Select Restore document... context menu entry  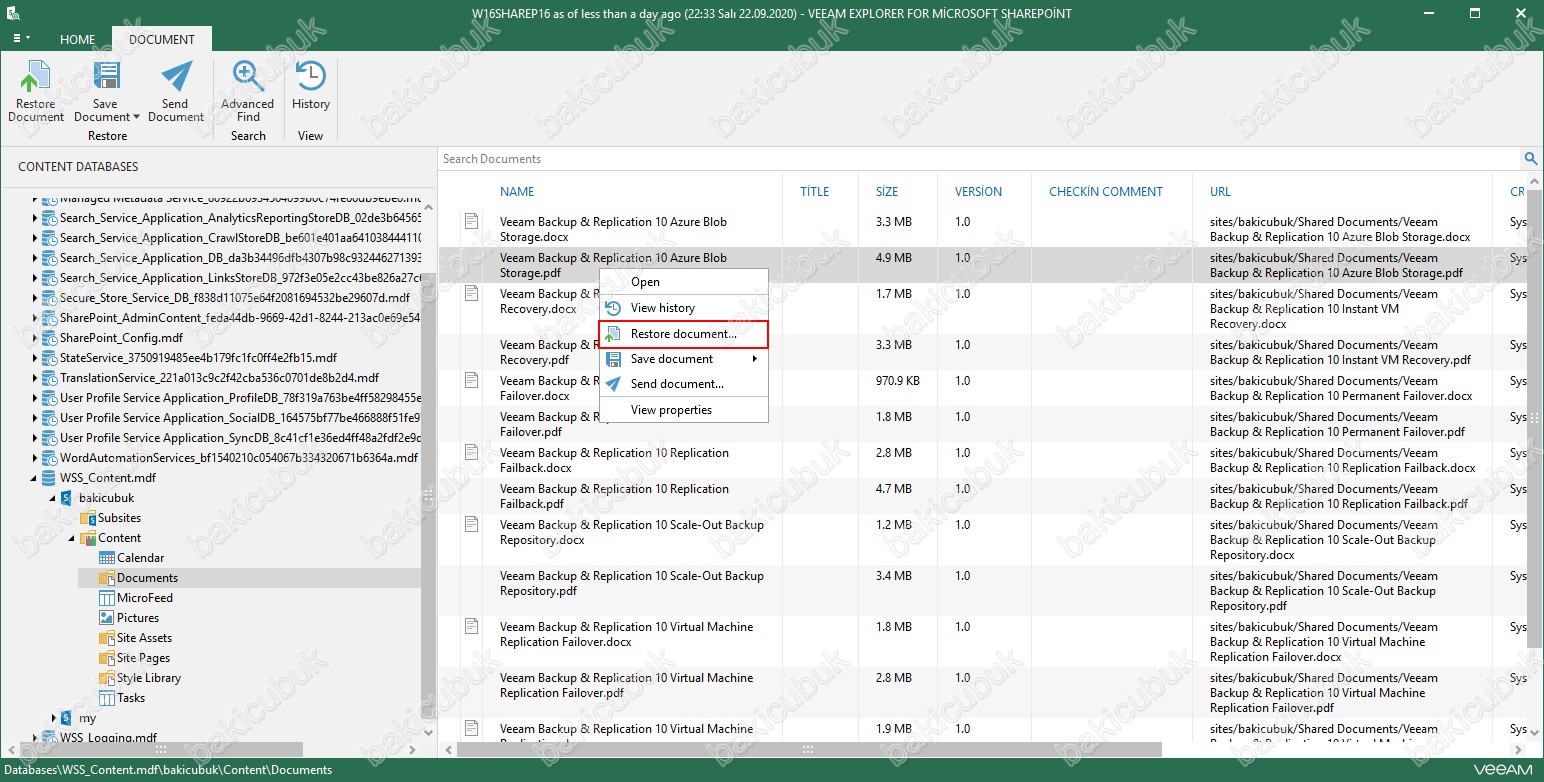(x=684, y=333)
